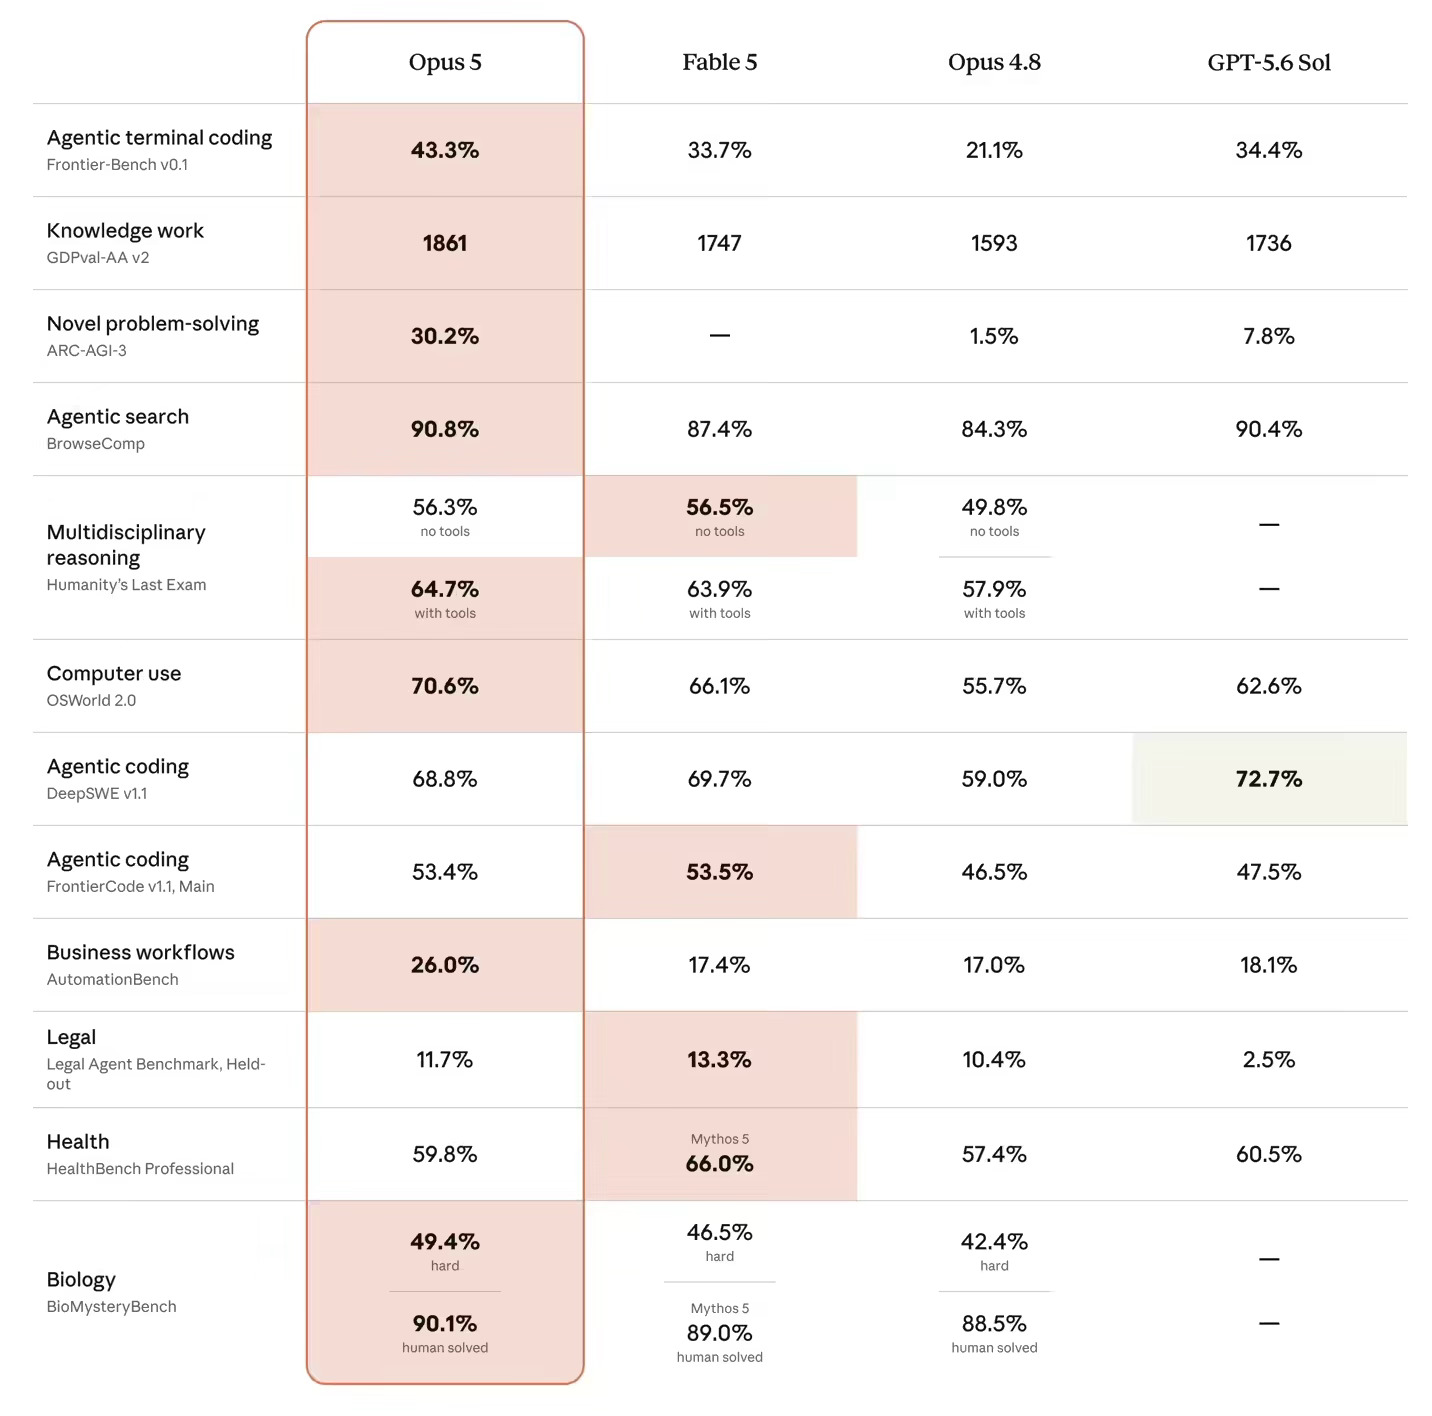Click the 49.4% hard biology score
This screenshot has width=1432, height=1416.
[445, 1250]
